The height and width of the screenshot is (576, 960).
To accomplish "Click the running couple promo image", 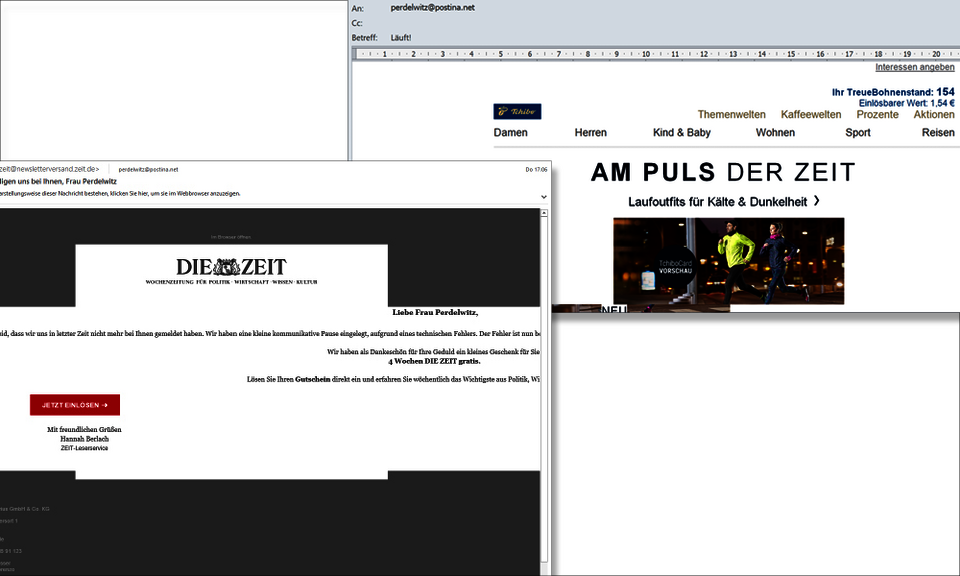I will [760, 258].
